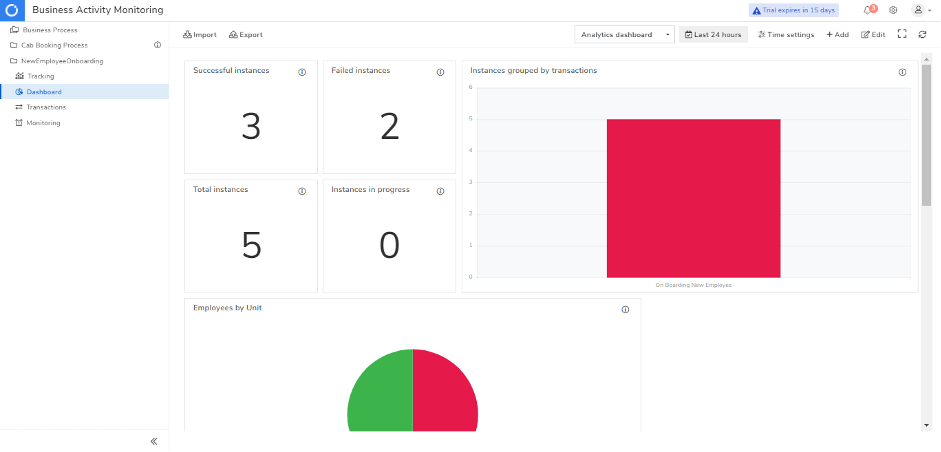Image resolution: width=941 pixels, height=452 pixels.
Task: Click the info icon on Total instances
Action: pyautogui.click(x=302, y=191)
